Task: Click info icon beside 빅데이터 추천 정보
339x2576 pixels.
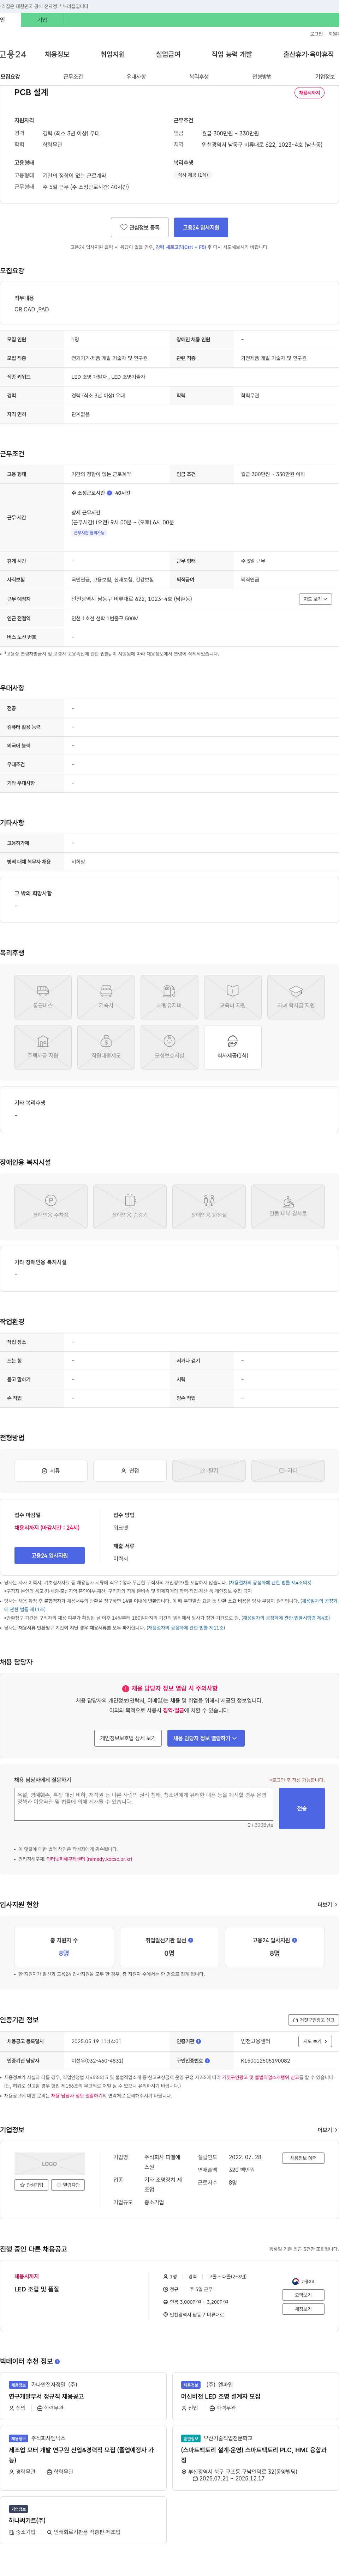Action: [57, 2361]
